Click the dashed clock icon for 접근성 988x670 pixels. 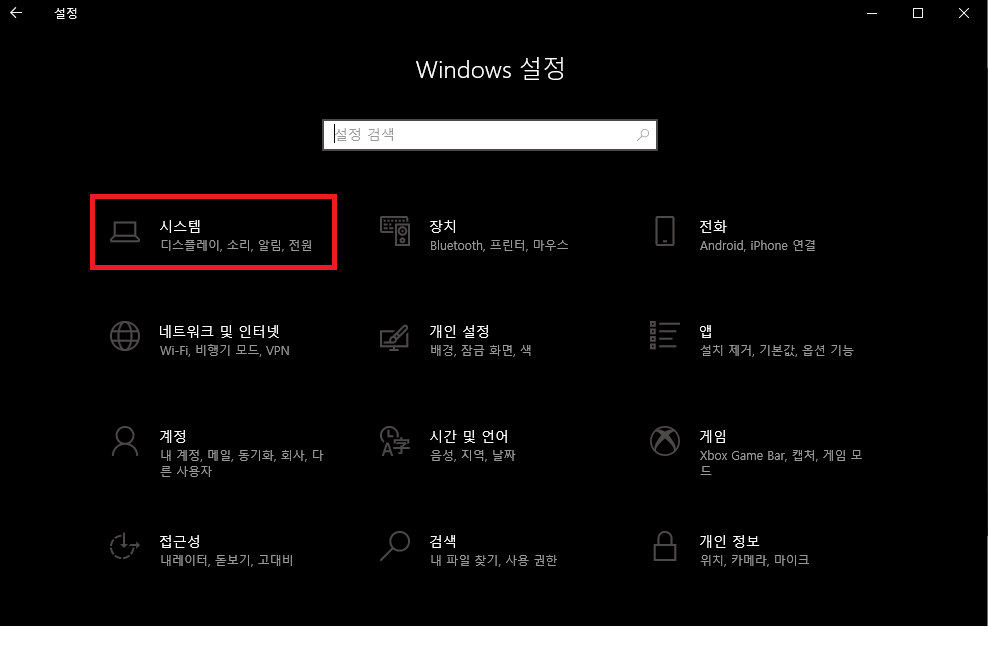click(124, 546)
